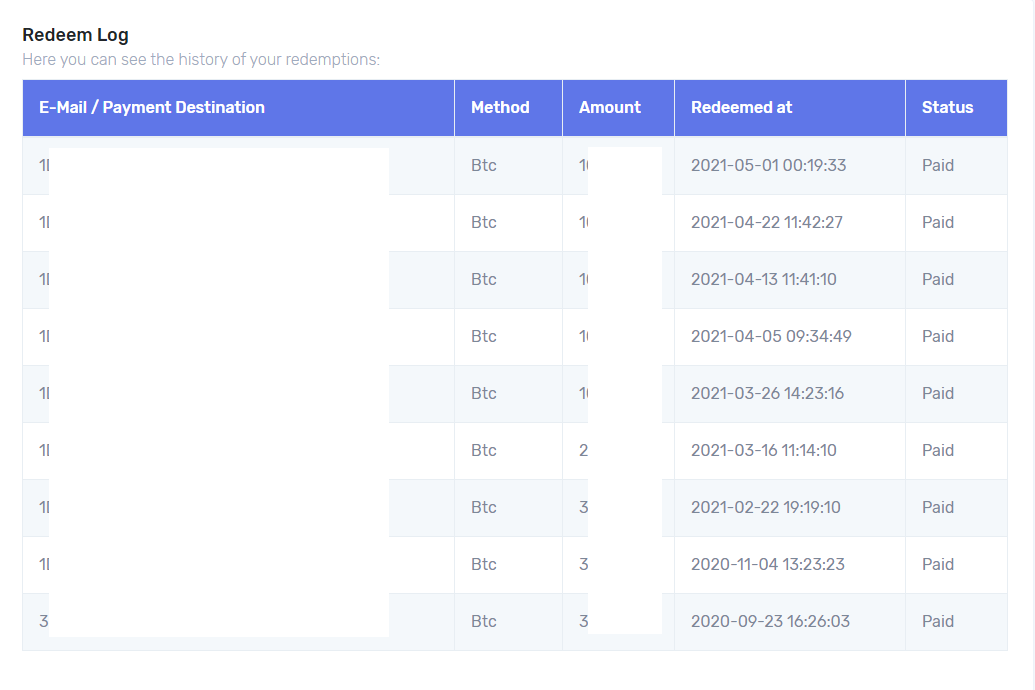Select Btc method in the 2020-09-23 row
This screenshot has height=690, width=1035.
tap(484, 621)
